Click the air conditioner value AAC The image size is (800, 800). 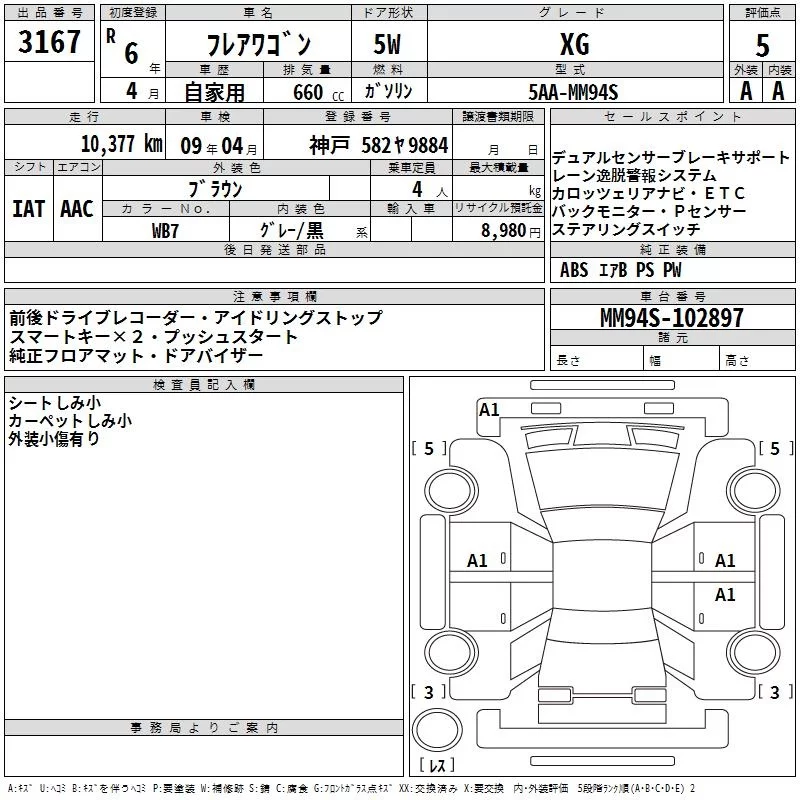pyautogui.click(x=77, y=209)
